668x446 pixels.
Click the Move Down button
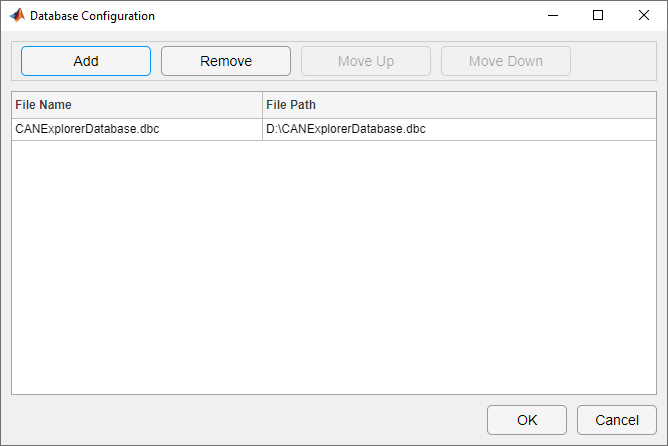click(506, 61)
